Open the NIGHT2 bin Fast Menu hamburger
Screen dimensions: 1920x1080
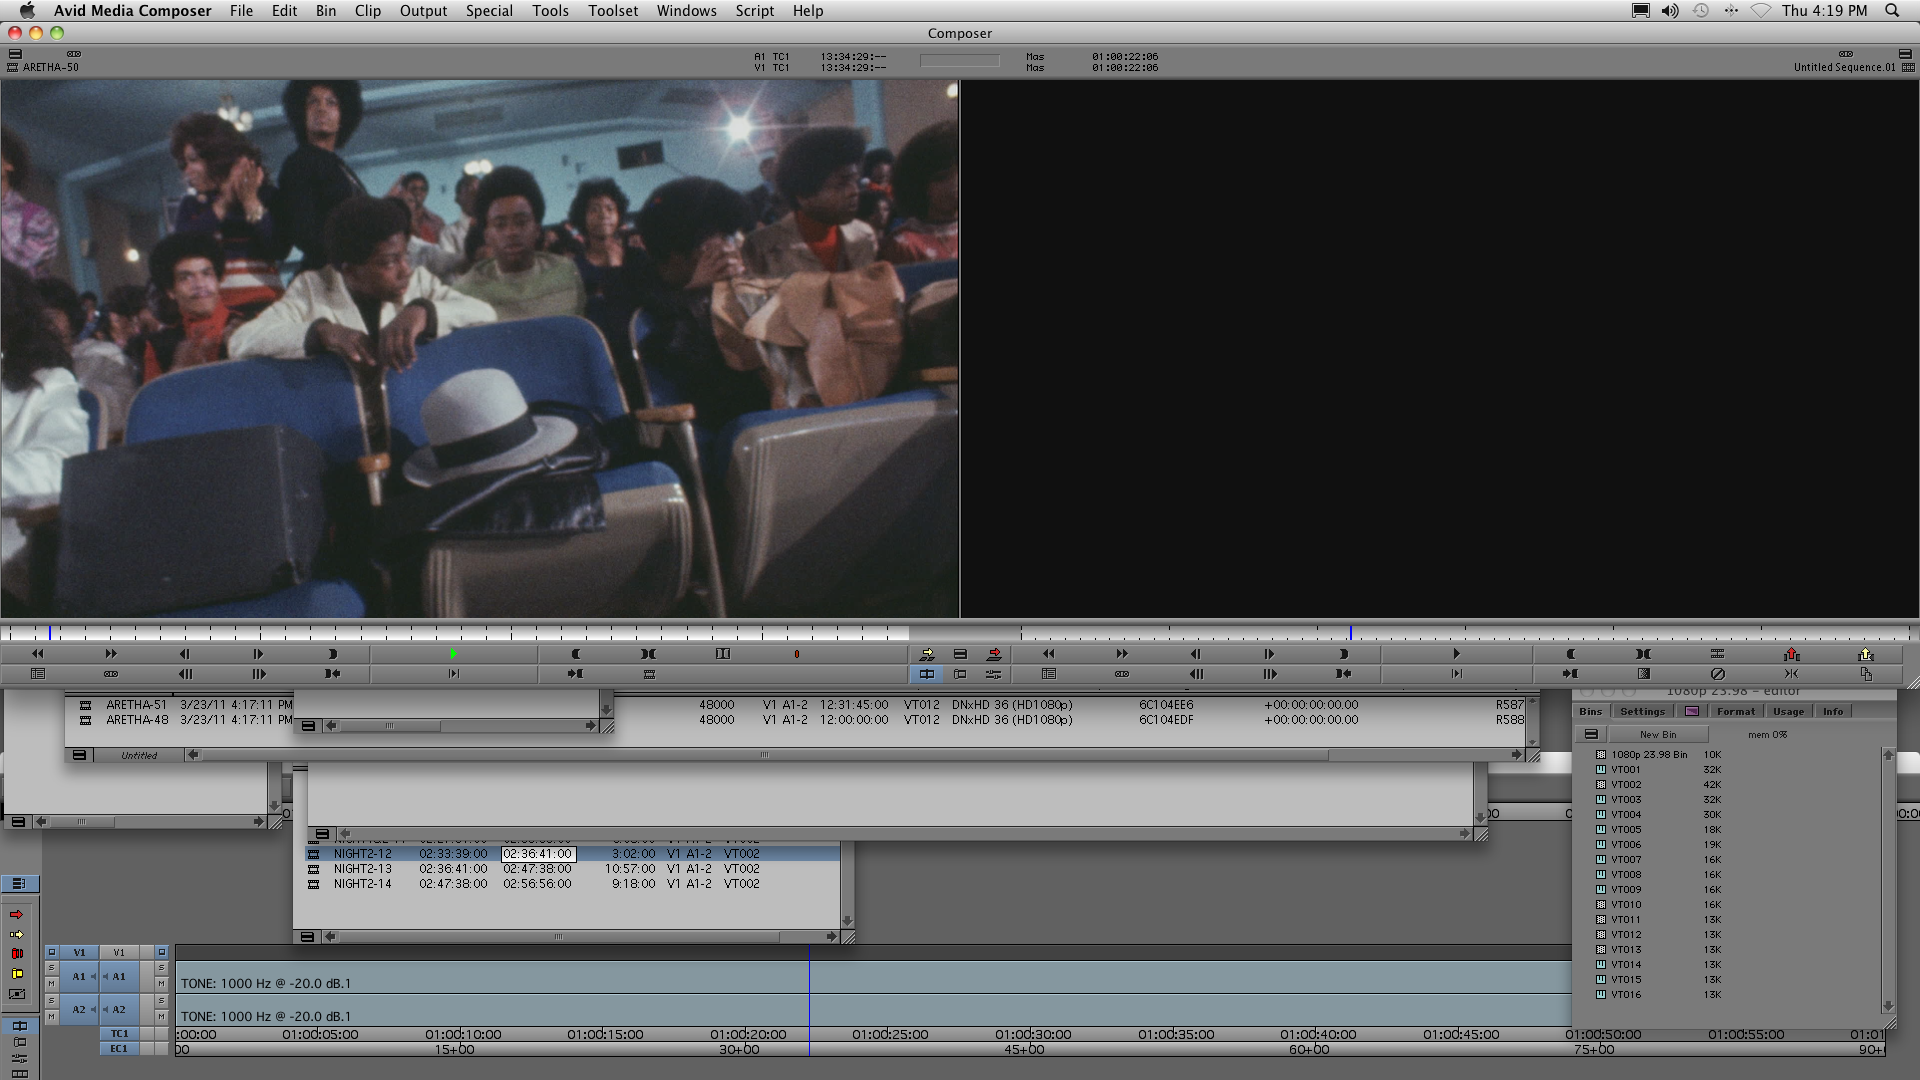pos(307,937)
